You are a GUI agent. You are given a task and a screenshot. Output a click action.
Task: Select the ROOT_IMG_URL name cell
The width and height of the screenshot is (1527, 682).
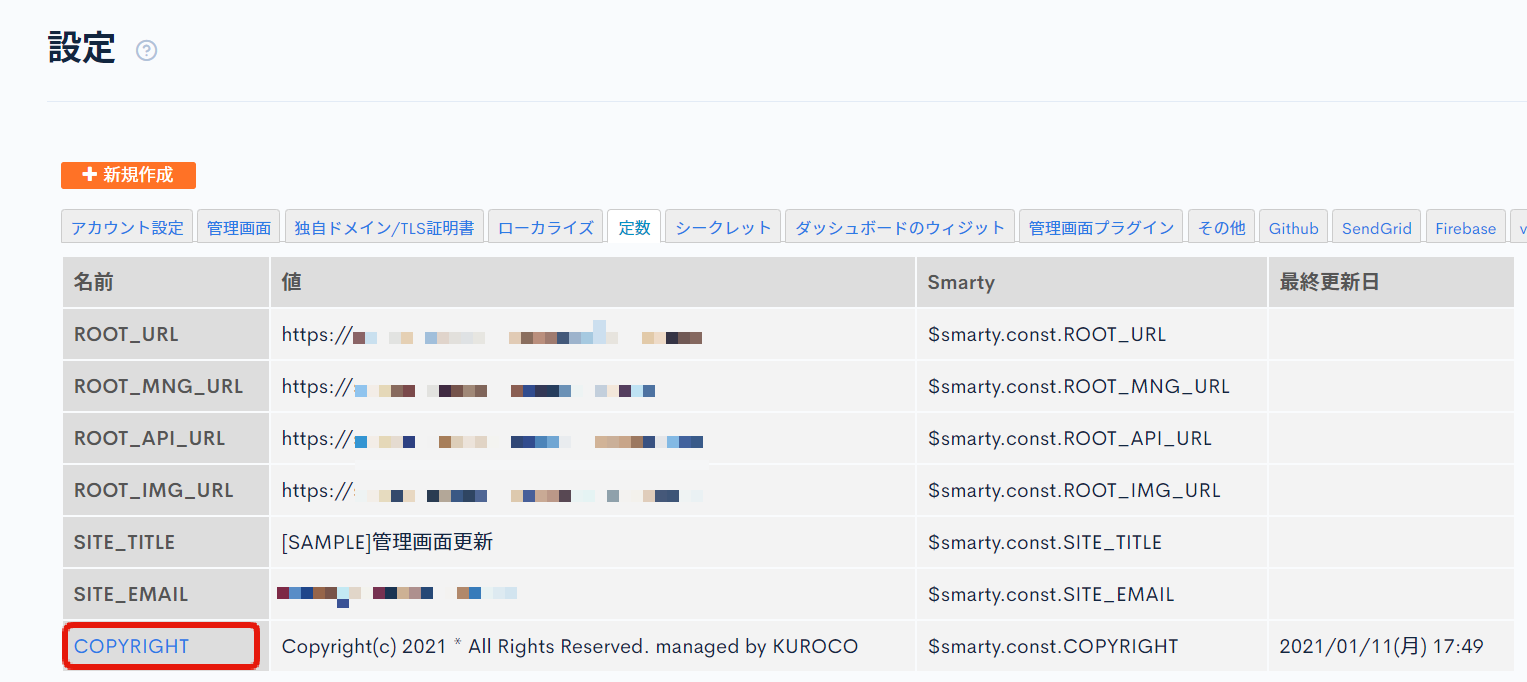[166, 490]
